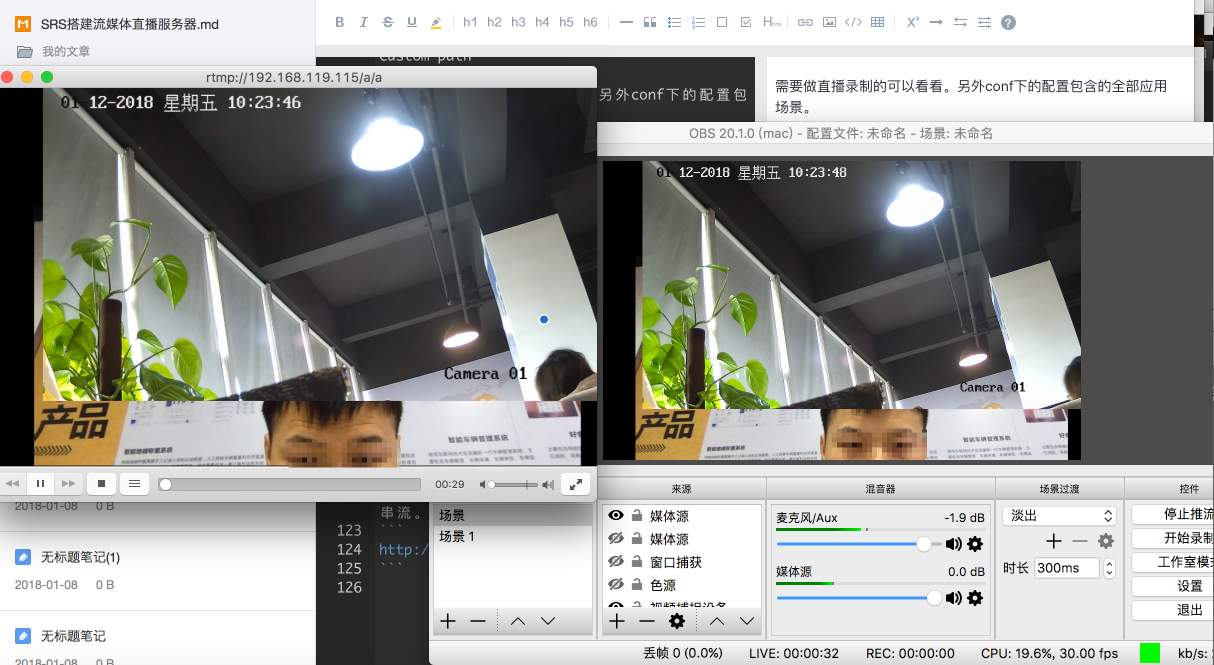The height and width of the screenshot is (665, 1214).
Task: Select the yellow highlight marker tool
Action: (x=436, y=22)
